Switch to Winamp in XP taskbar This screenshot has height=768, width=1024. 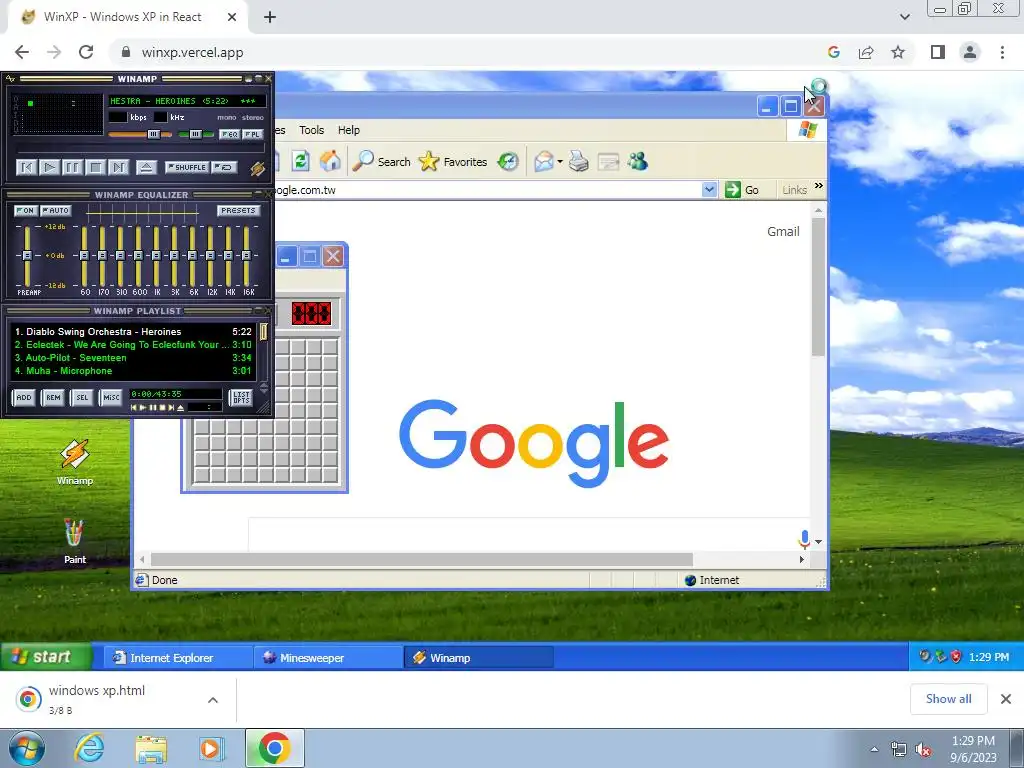(479, 658)
